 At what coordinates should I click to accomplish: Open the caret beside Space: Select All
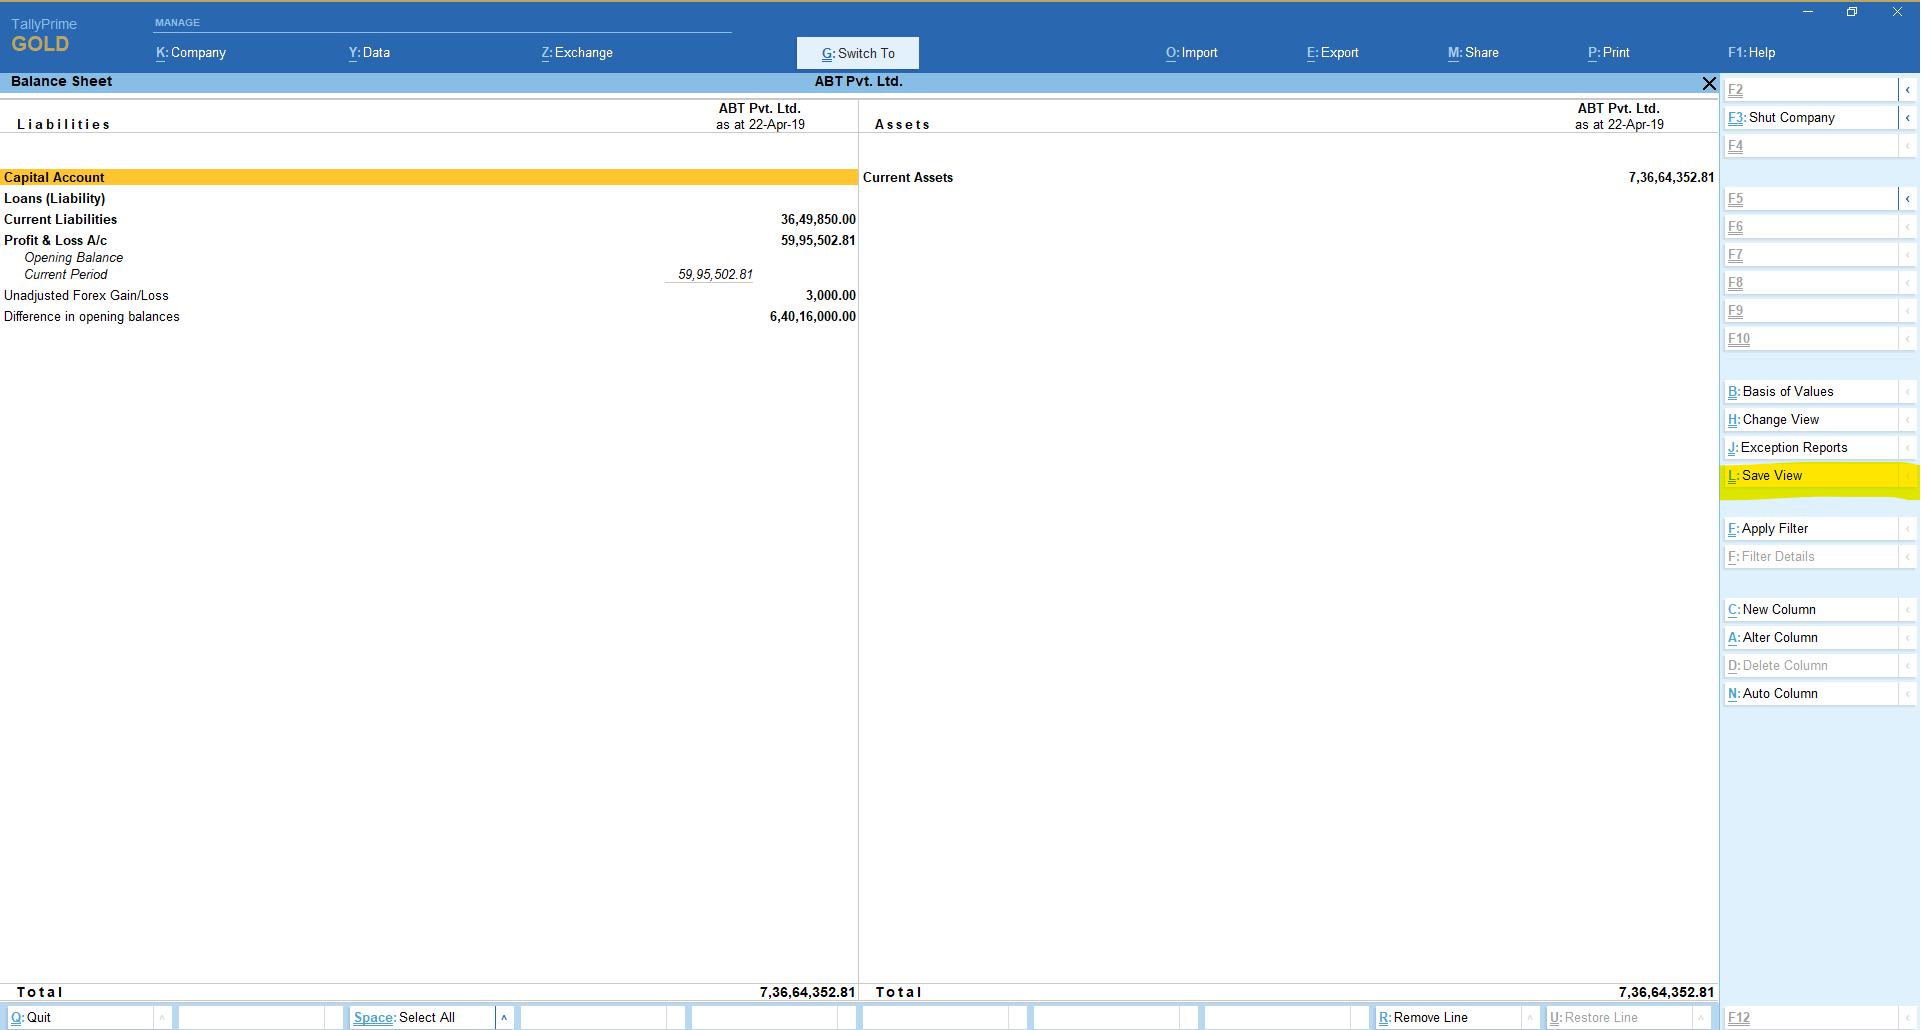tap(504, 1018)
